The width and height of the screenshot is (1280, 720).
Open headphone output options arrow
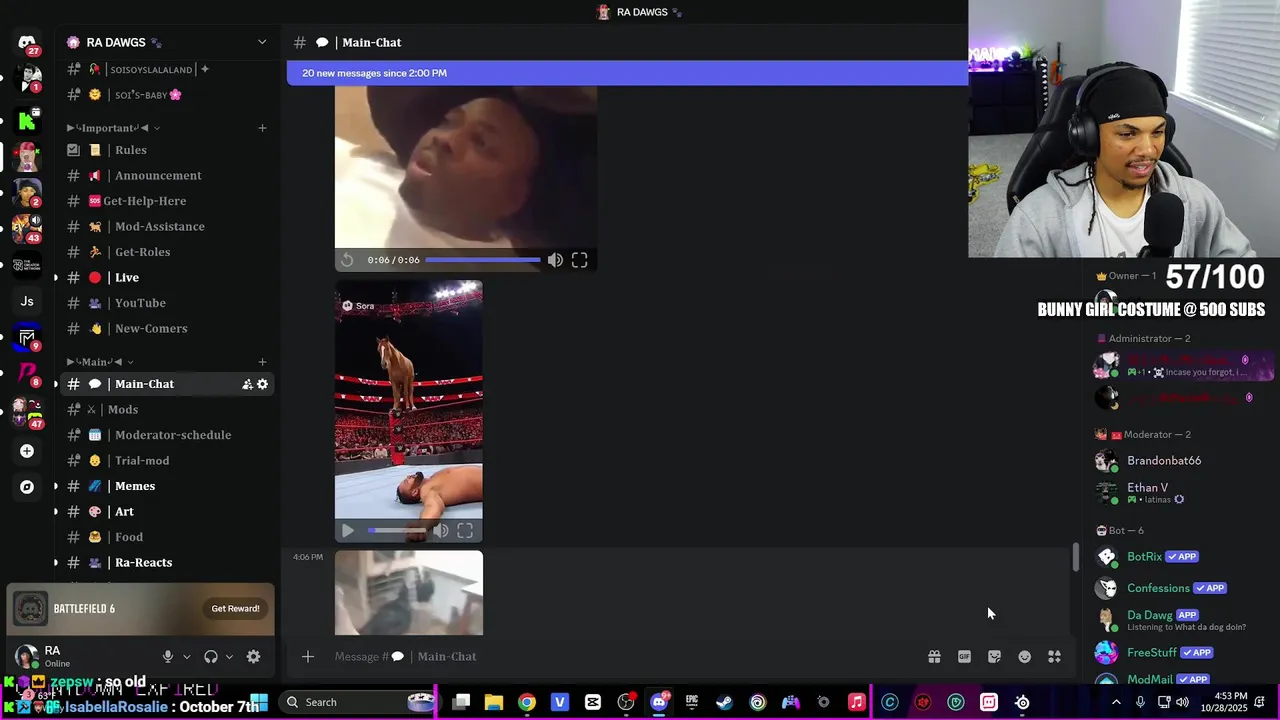229,657
